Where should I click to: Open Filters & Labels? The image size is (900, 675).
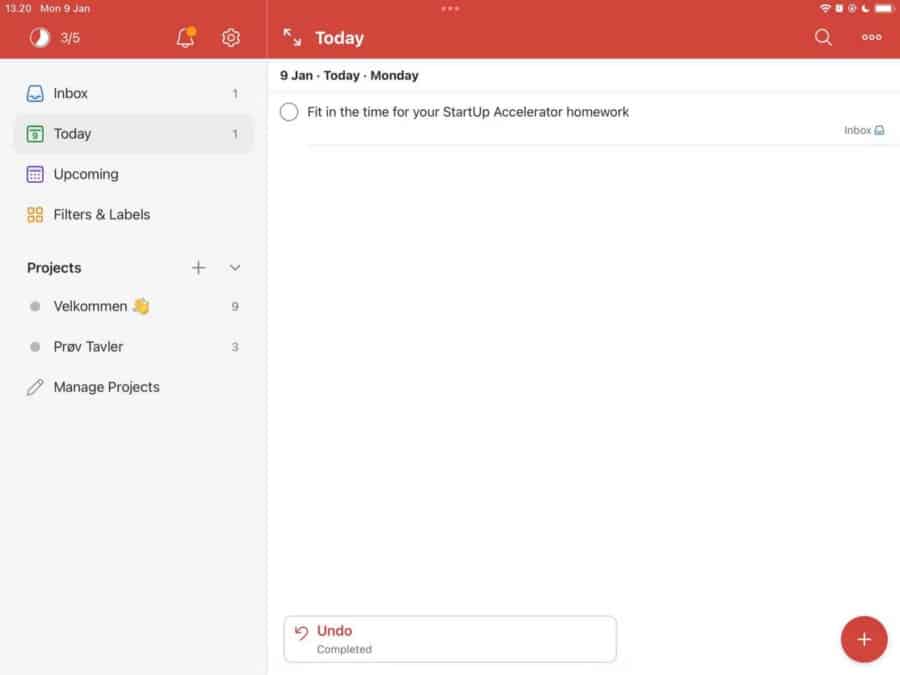(x=102, y=214)
